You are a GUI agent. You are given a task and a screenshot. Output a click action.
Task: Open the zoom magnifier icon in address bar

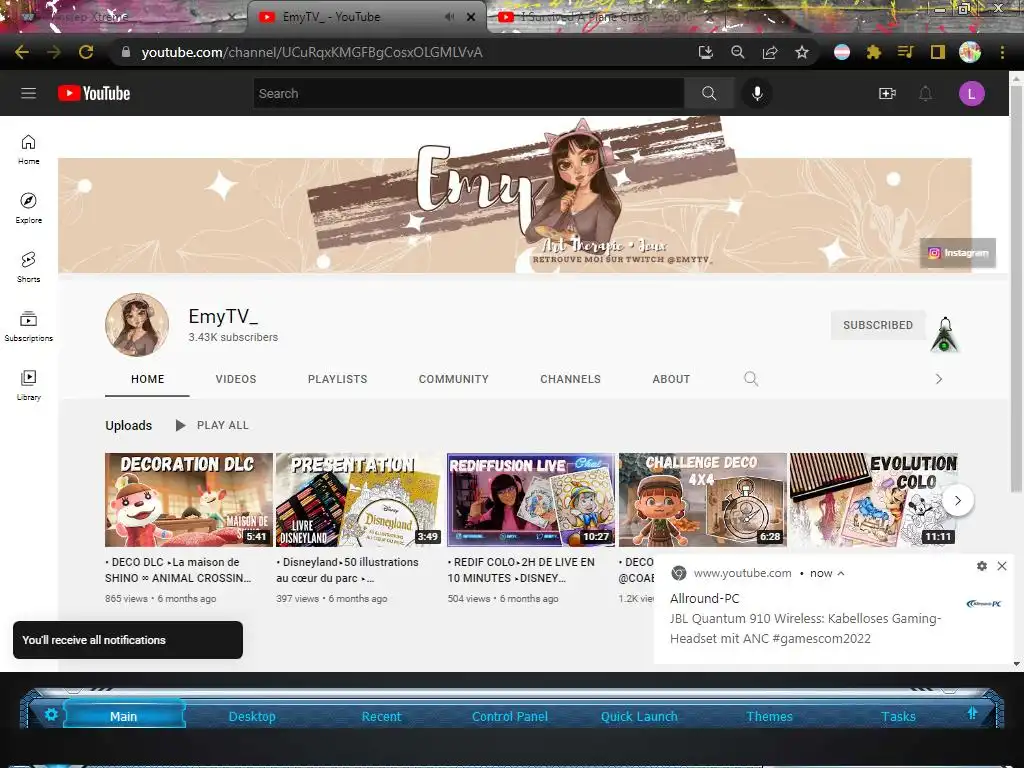[738, 52]
